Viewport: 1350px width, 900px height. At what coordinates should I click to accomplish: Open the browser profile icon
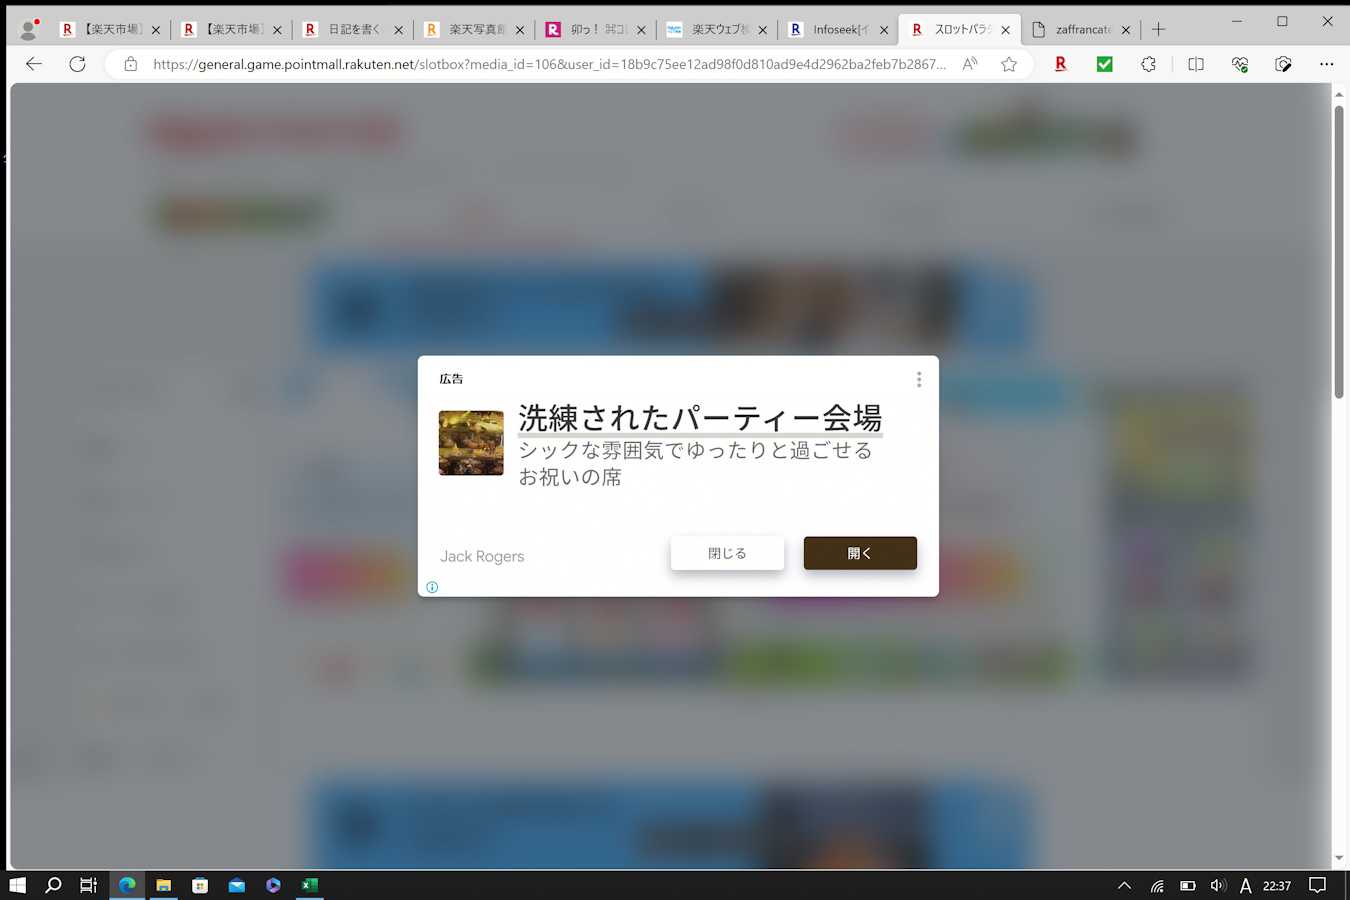click(x=29, y=30)
